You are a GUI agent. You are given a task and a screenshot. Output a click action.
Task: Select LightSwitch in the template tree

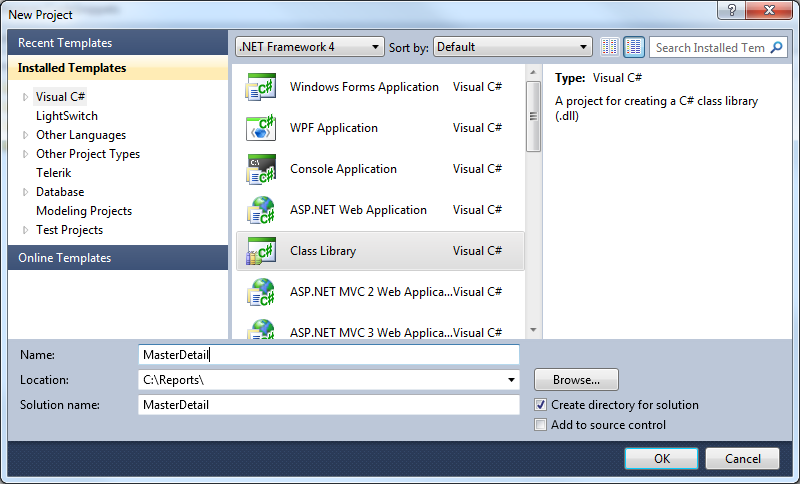(67, 116)
